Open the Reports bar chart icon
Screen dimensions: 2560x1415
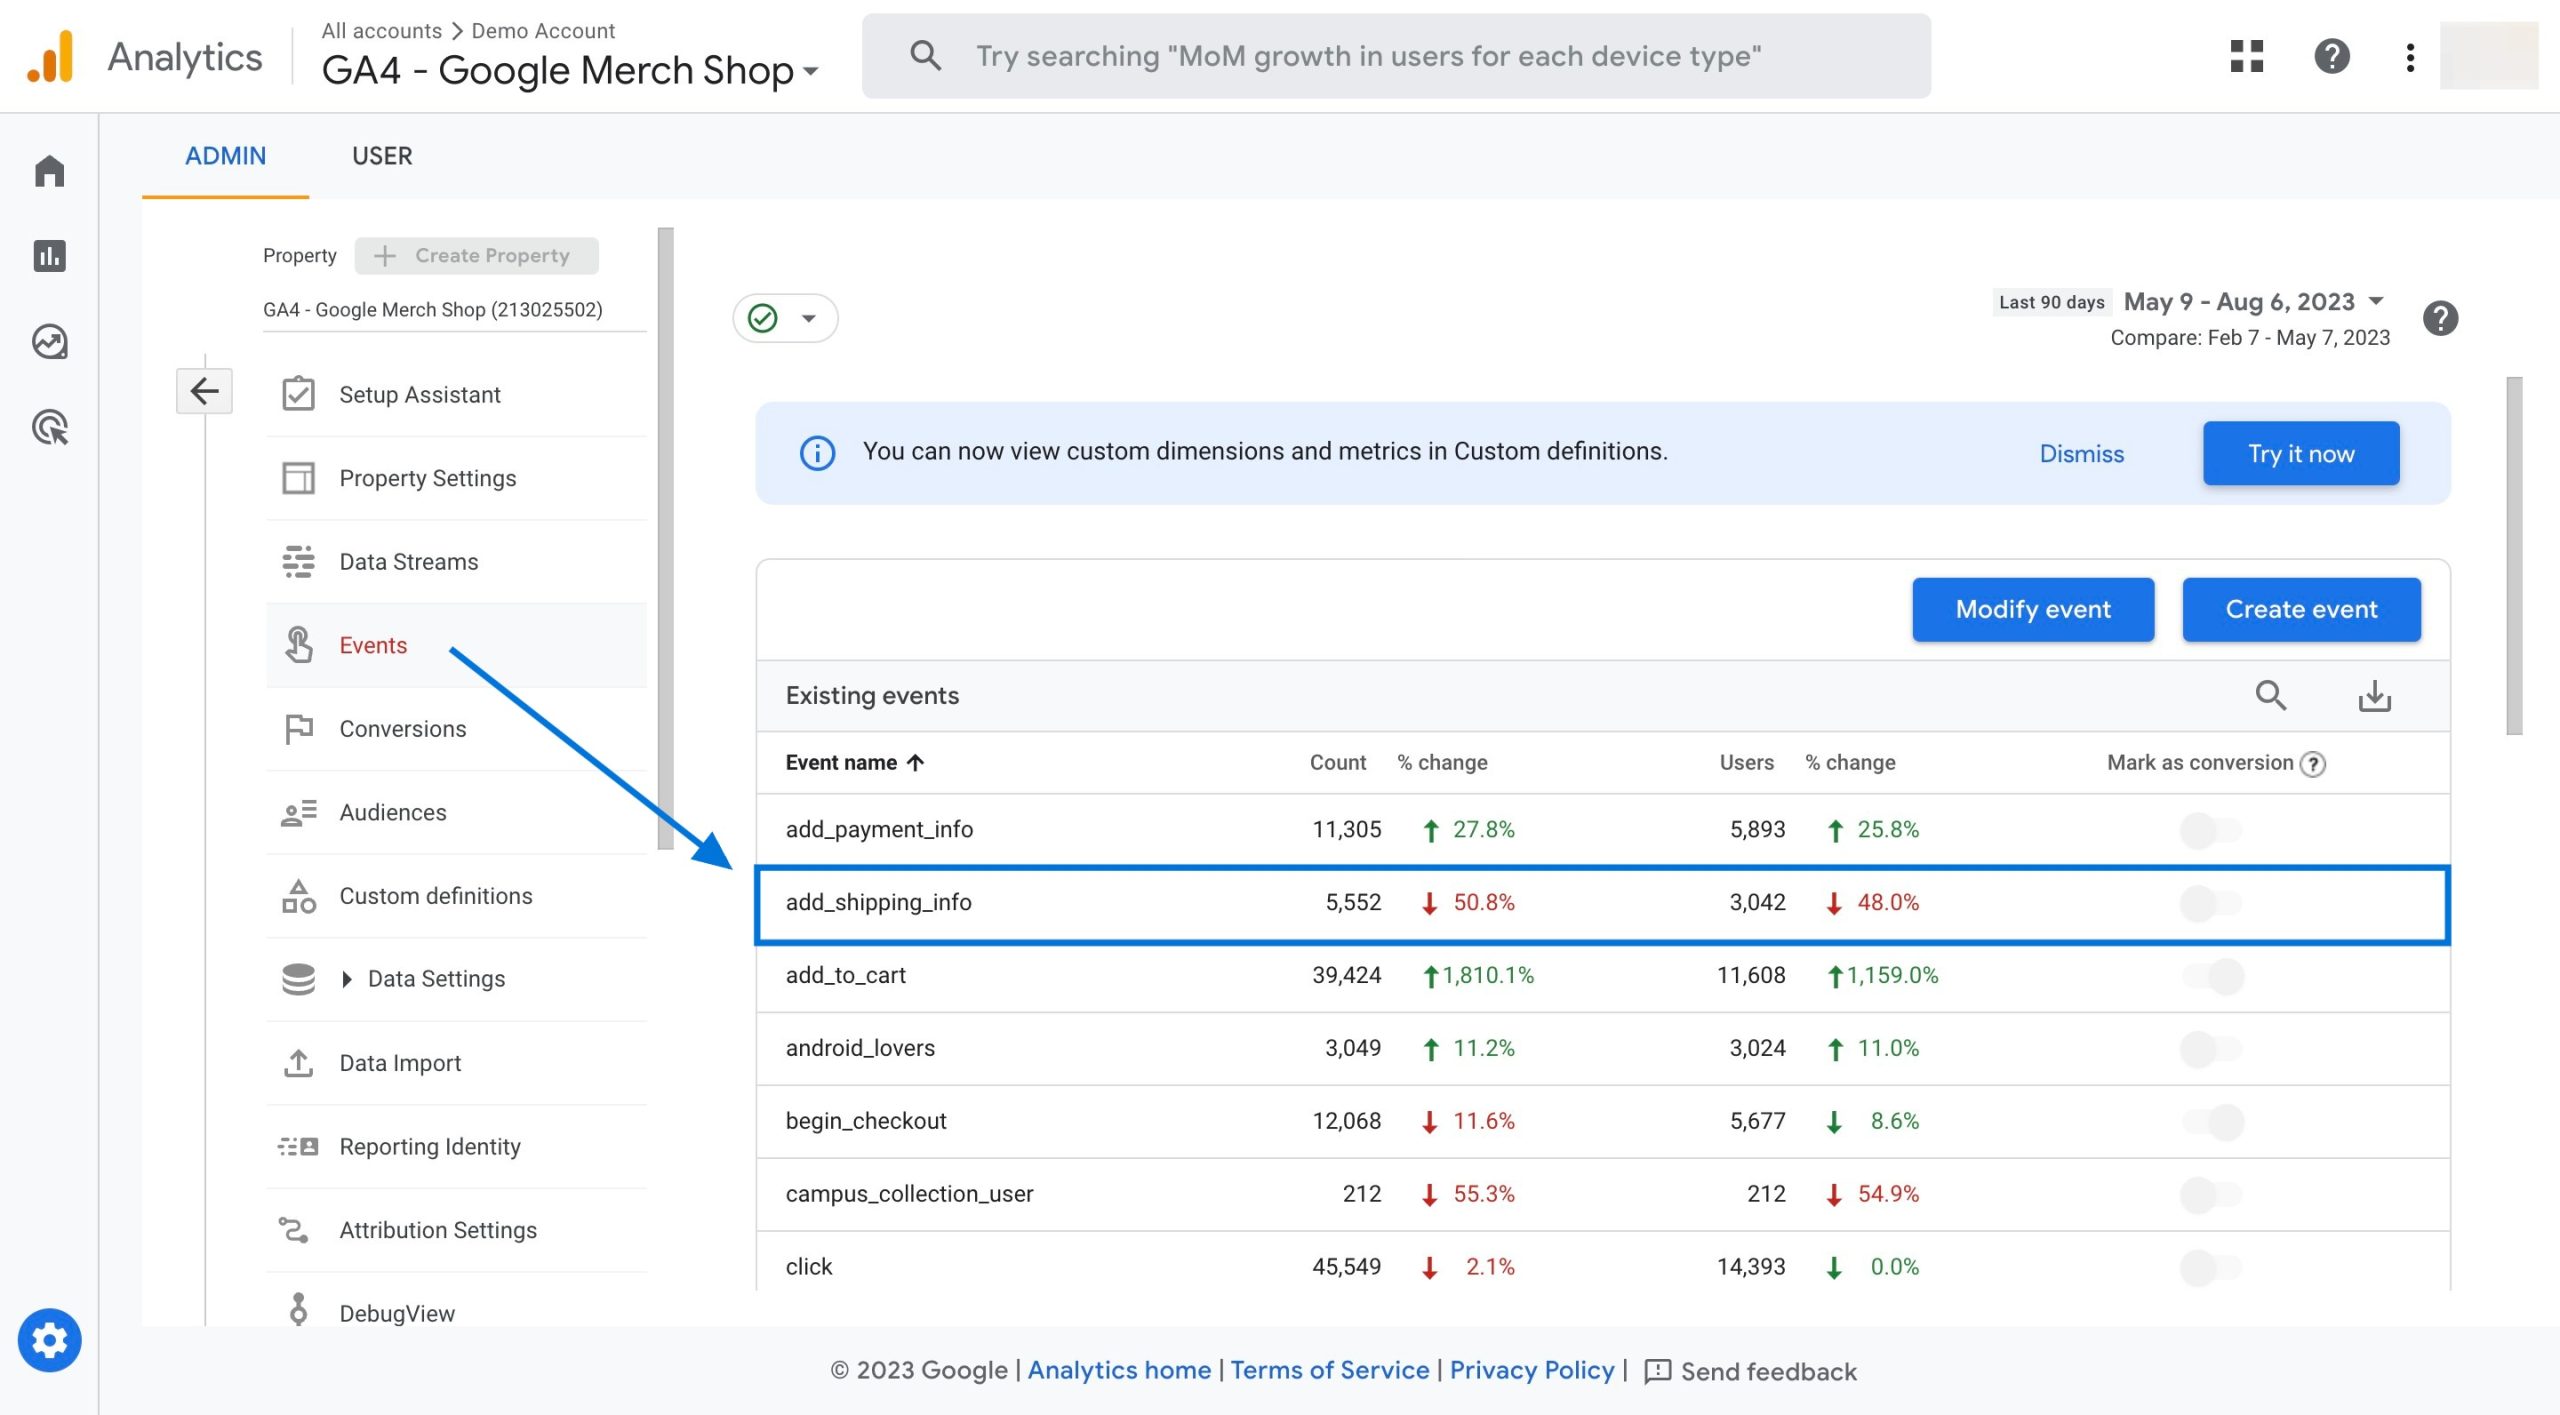click(49, 256)
